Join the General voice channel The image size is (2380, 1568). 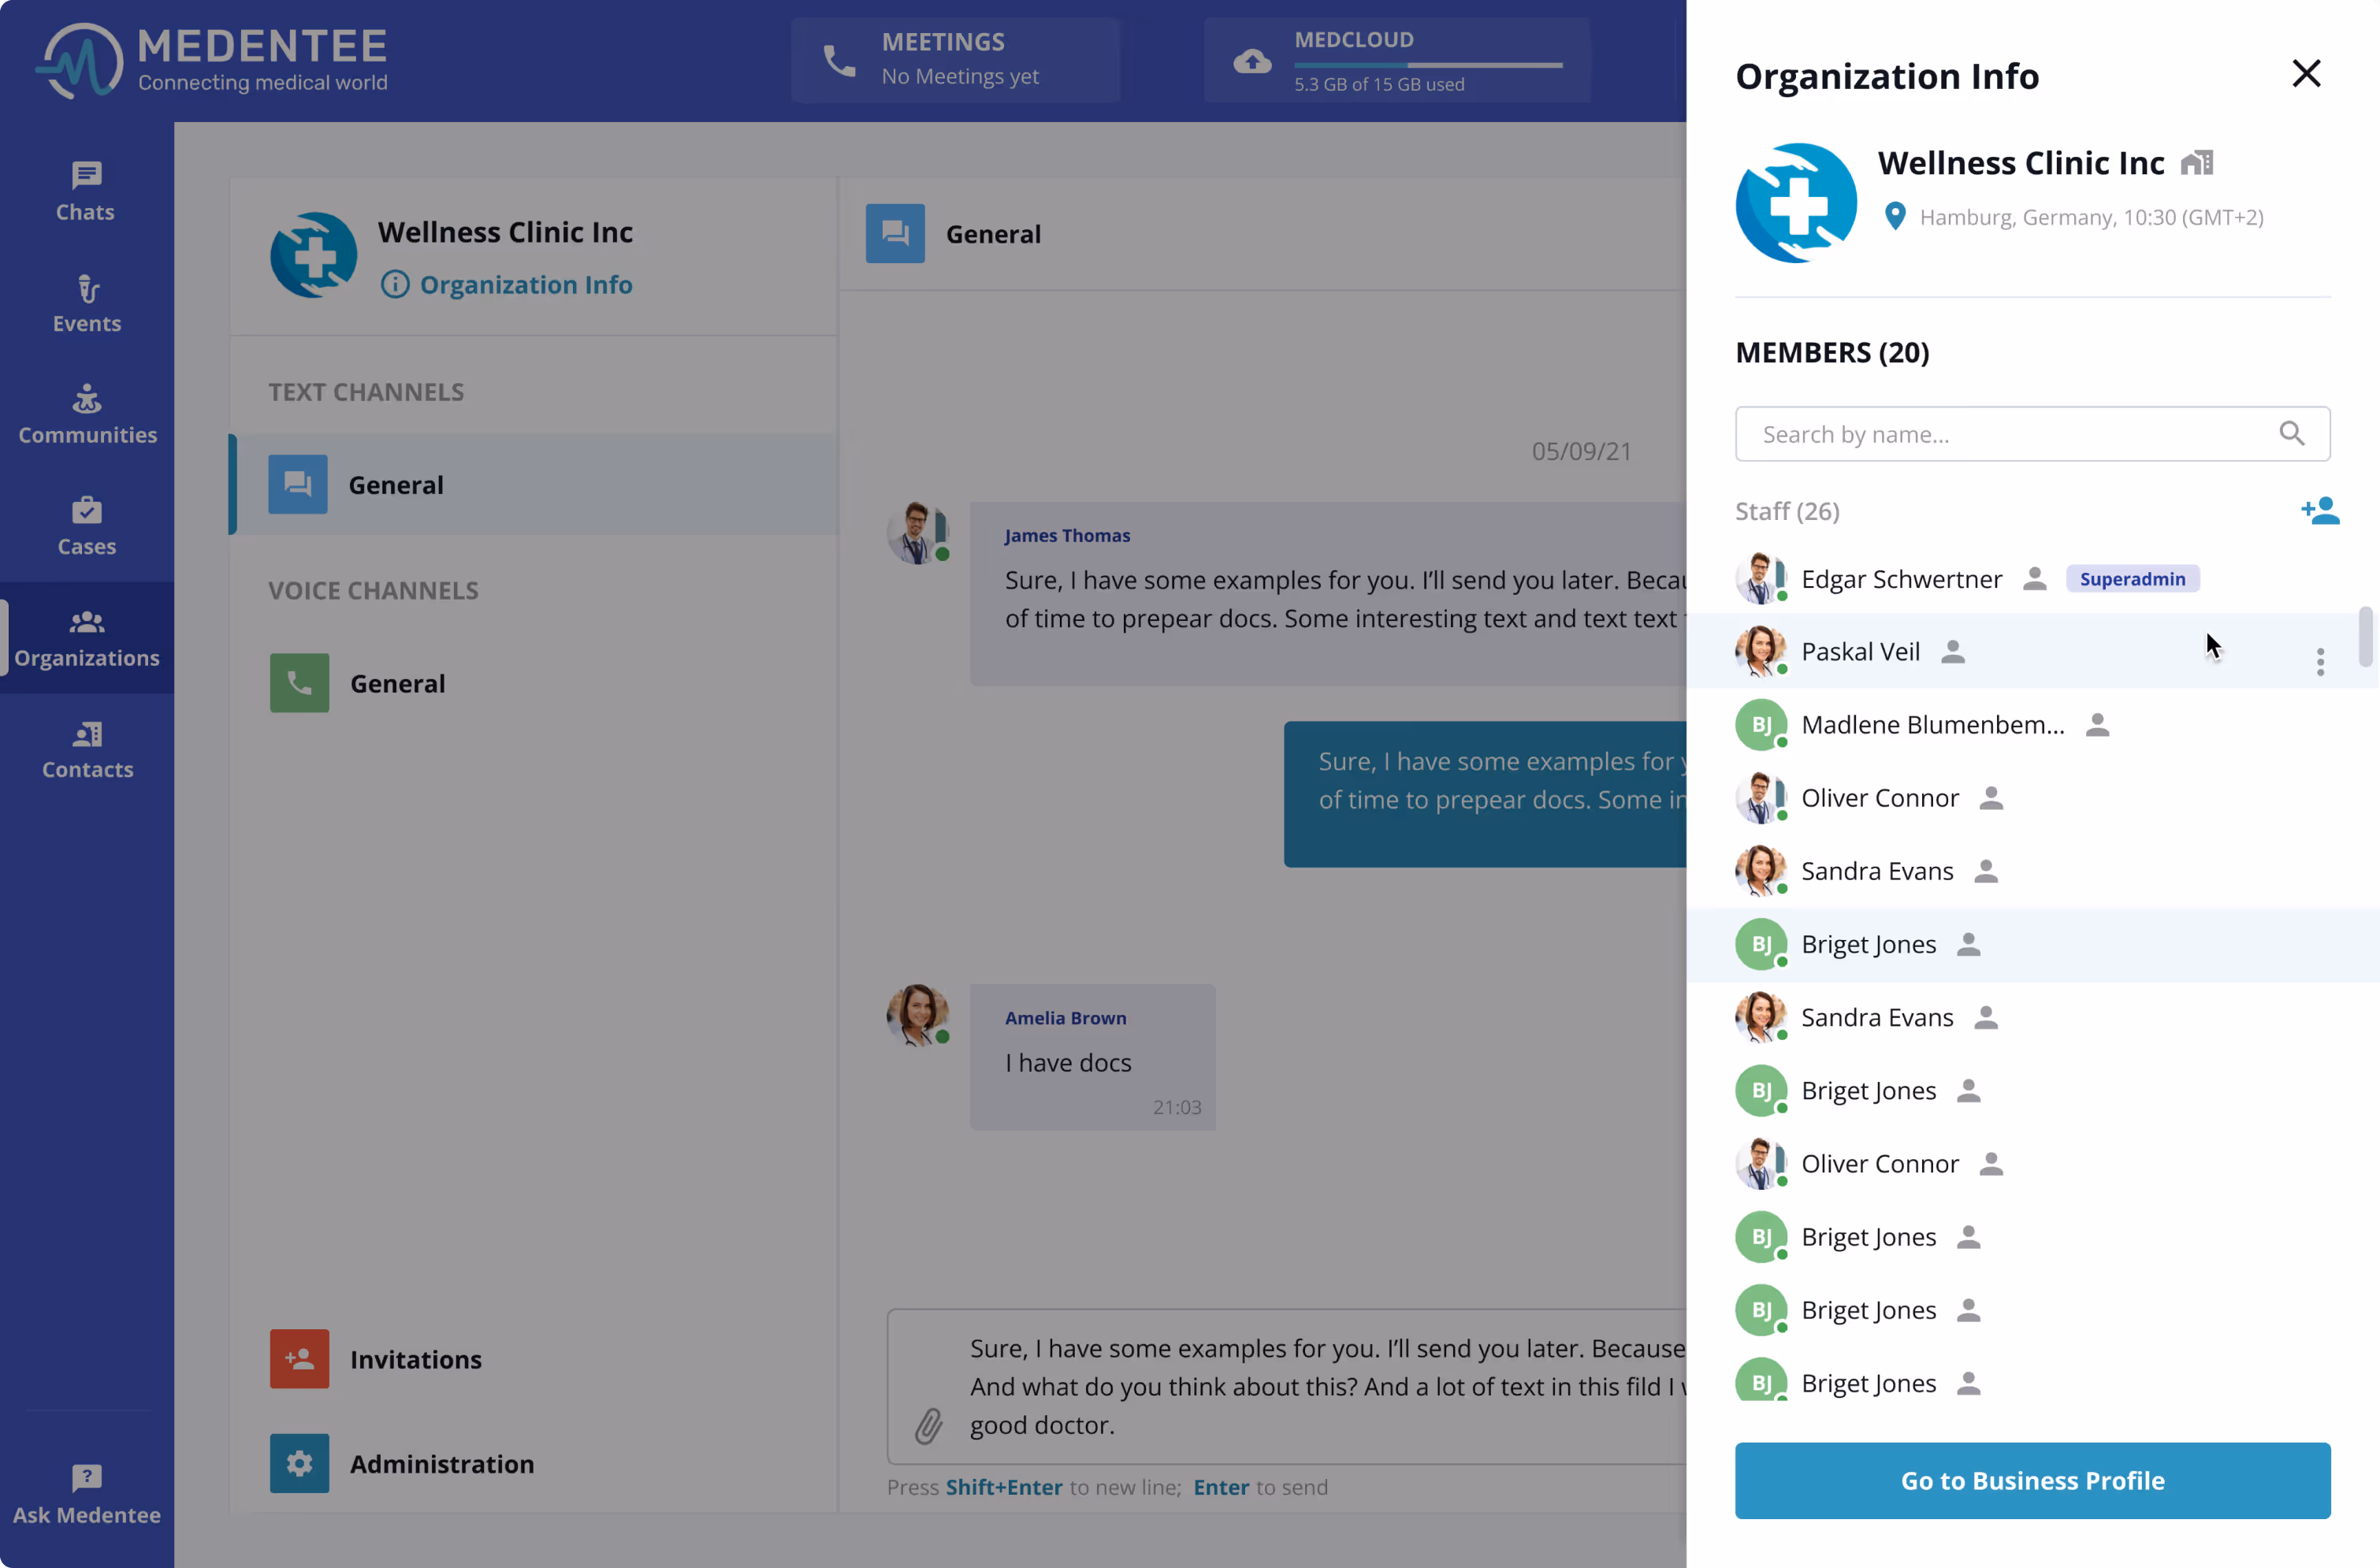click(x=397, y=683)
